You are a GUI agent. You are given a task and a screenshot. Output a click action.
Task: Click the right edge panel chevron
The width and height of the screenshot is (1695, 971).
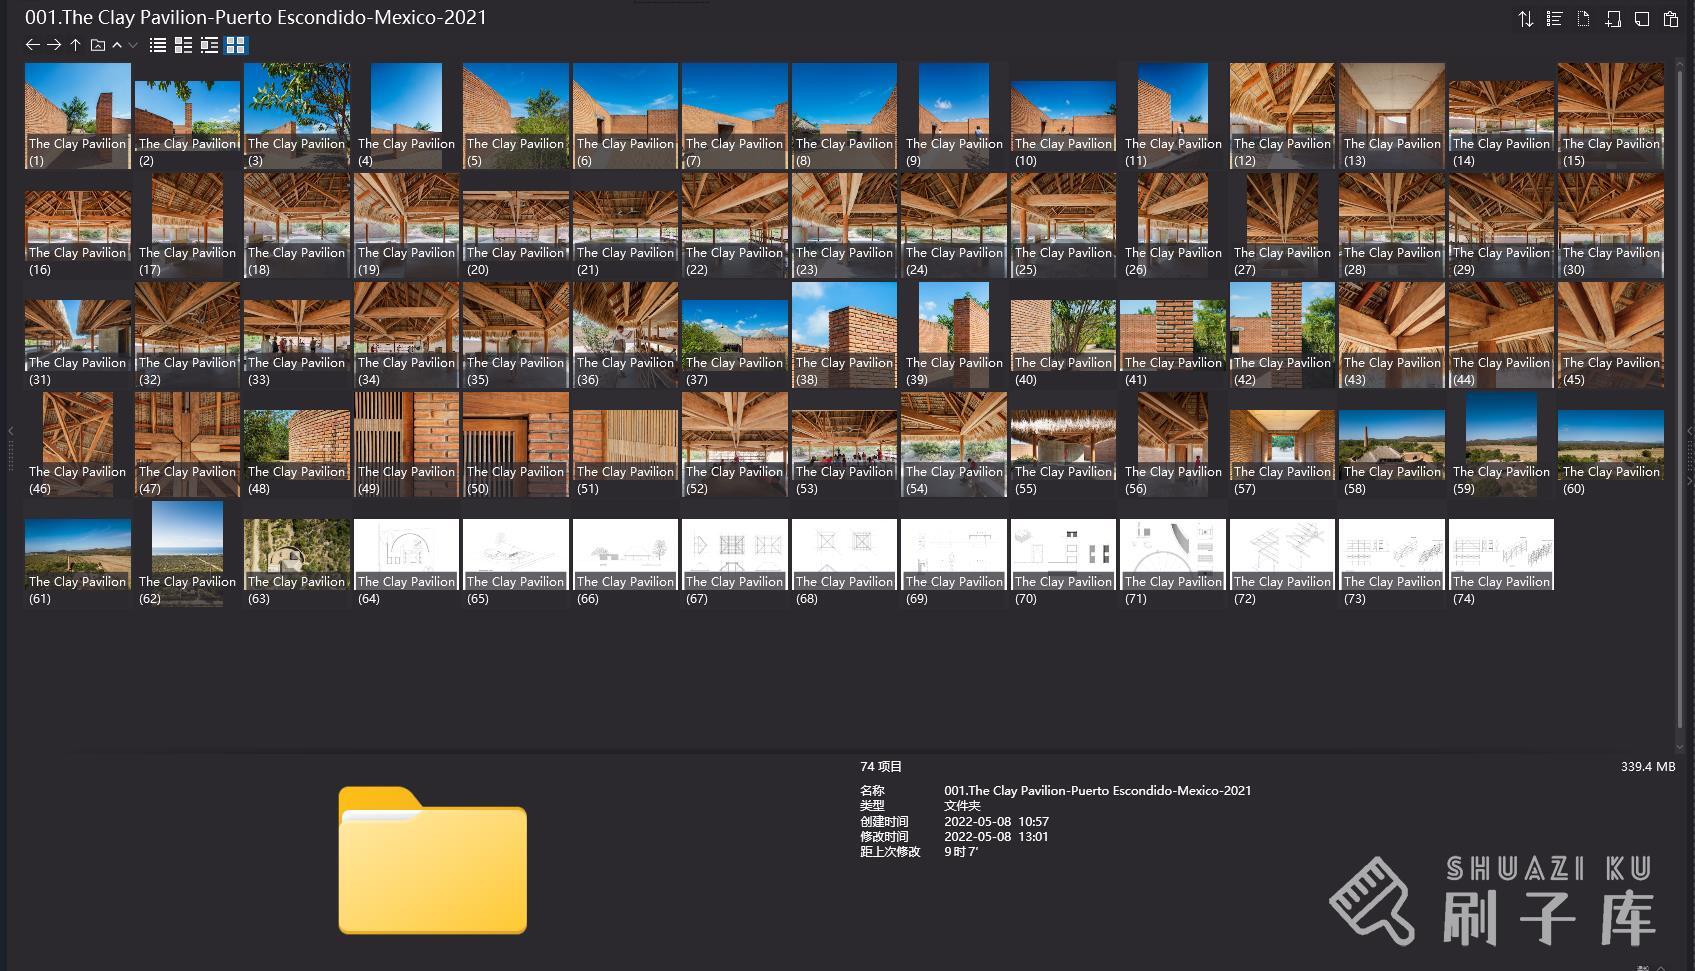[1689, 431]
